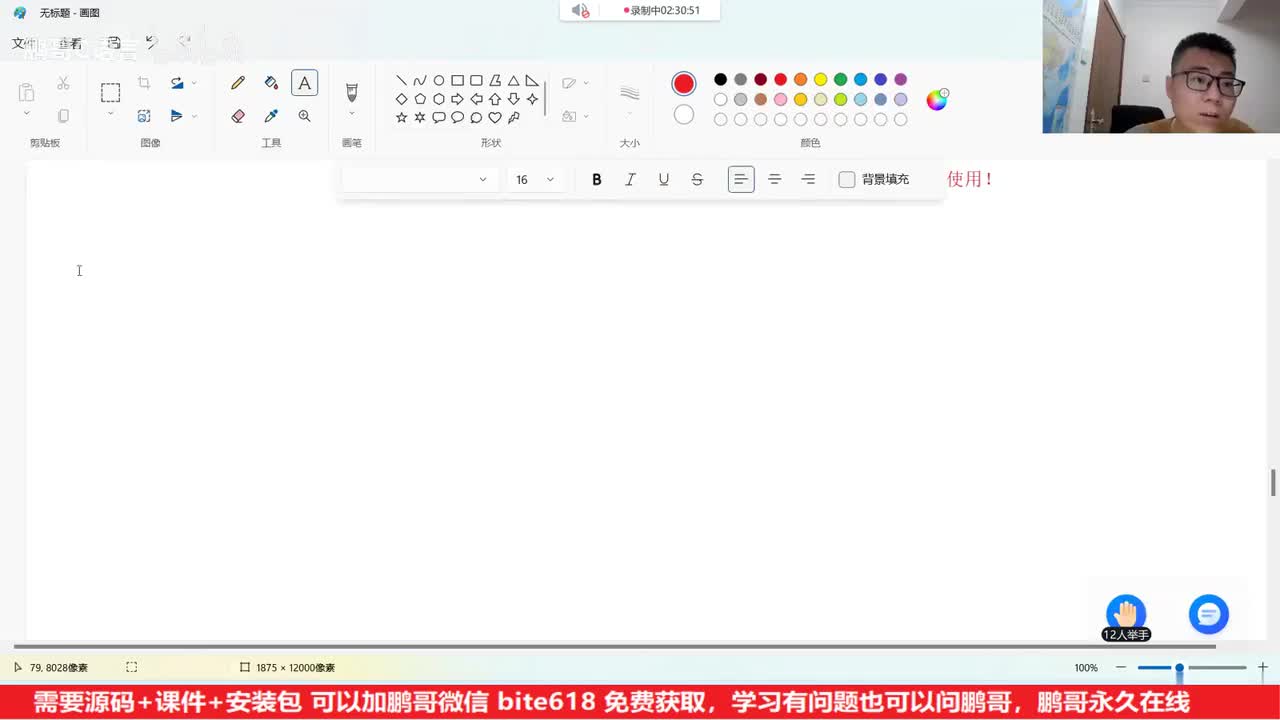The image size is (1280, 720).
Task: Click the Cut scissors icon
Action: (x=63, y=83)
